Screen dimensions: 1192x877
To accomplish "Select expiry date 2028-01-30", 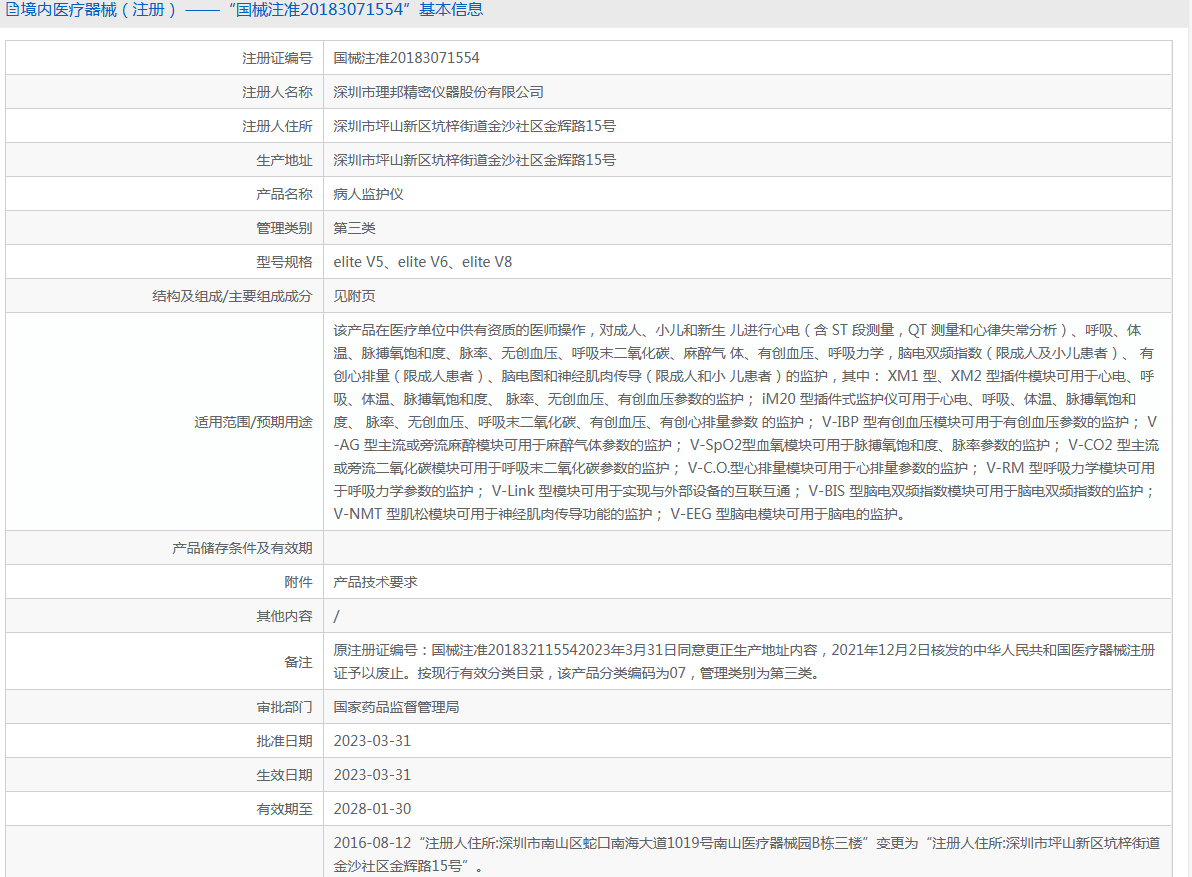I will point(372,809).
